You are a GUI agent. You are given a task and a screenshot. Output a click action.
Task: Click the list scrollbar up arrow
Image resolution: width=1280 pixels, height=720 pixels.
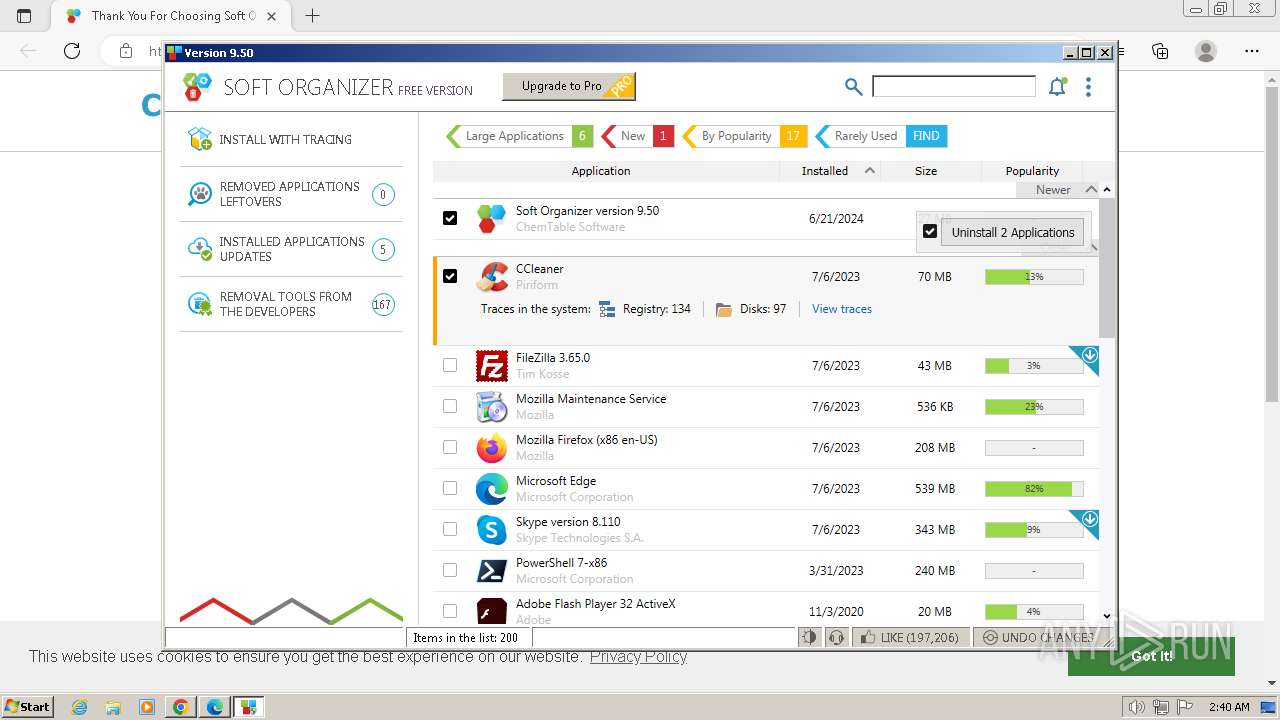1106,190
